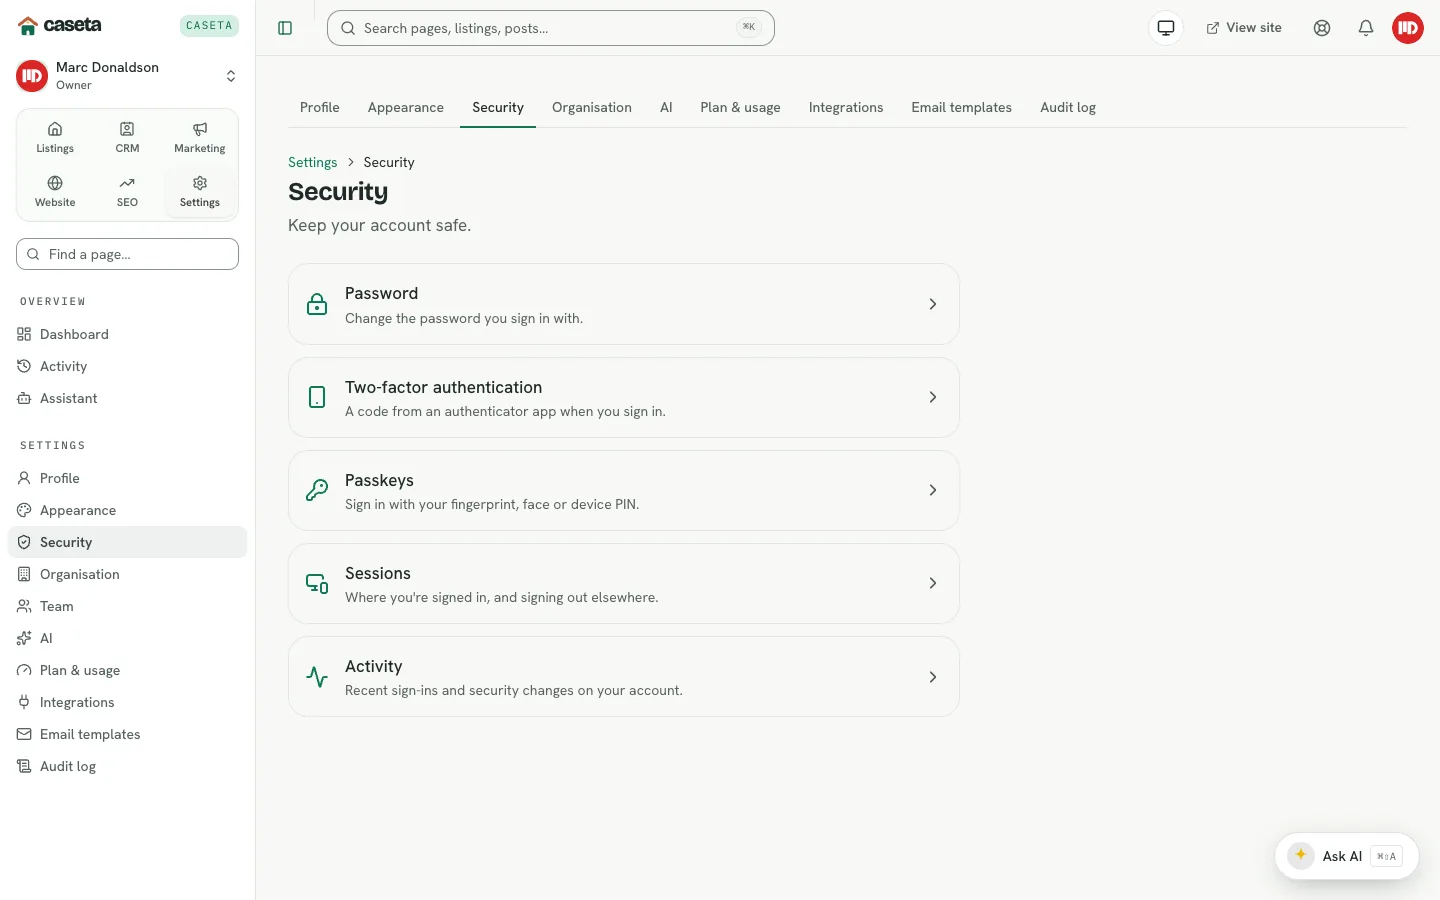Screen dimensions: 1440x900
Task: Open the user avatar menu in top bar
Action: pos(1408,28)
